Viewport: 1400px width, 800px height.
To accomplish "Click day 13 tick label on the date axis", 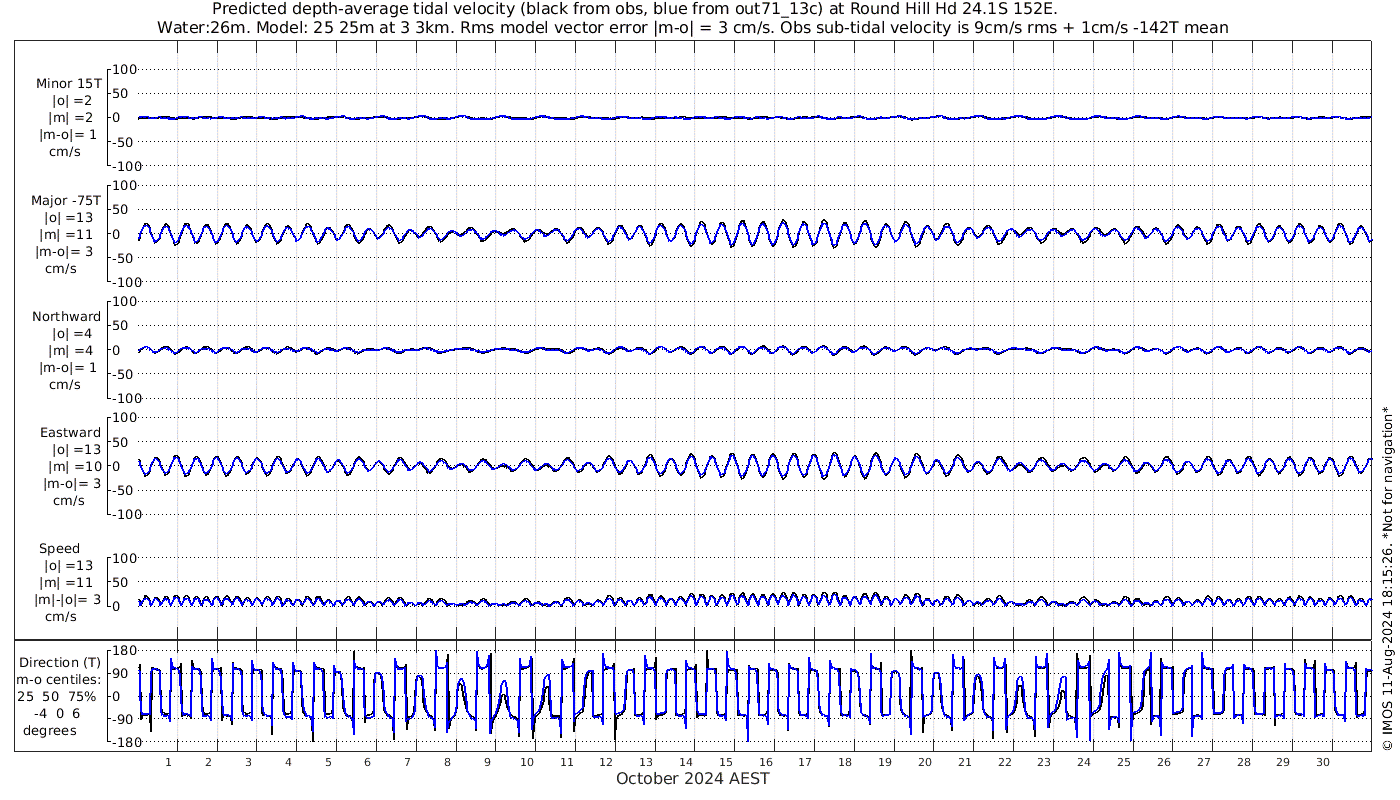I will [x=646, y=762].
